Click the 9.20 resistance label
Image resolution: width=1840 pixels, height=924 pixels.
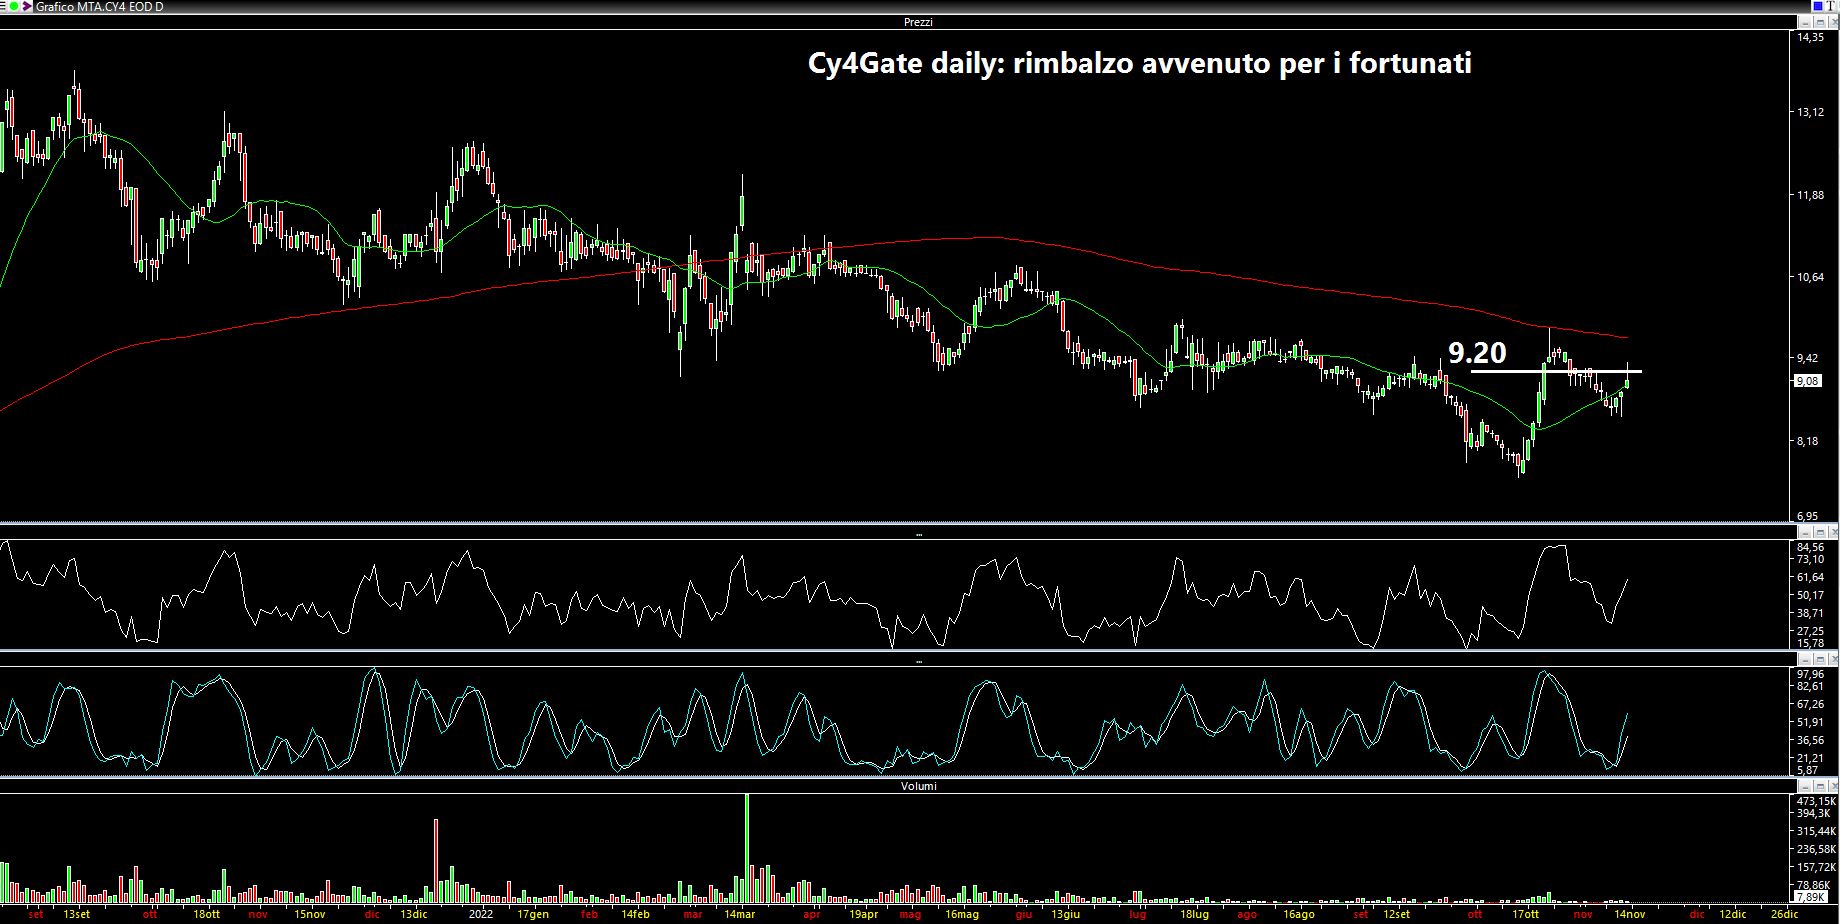tap(1477, 352)
